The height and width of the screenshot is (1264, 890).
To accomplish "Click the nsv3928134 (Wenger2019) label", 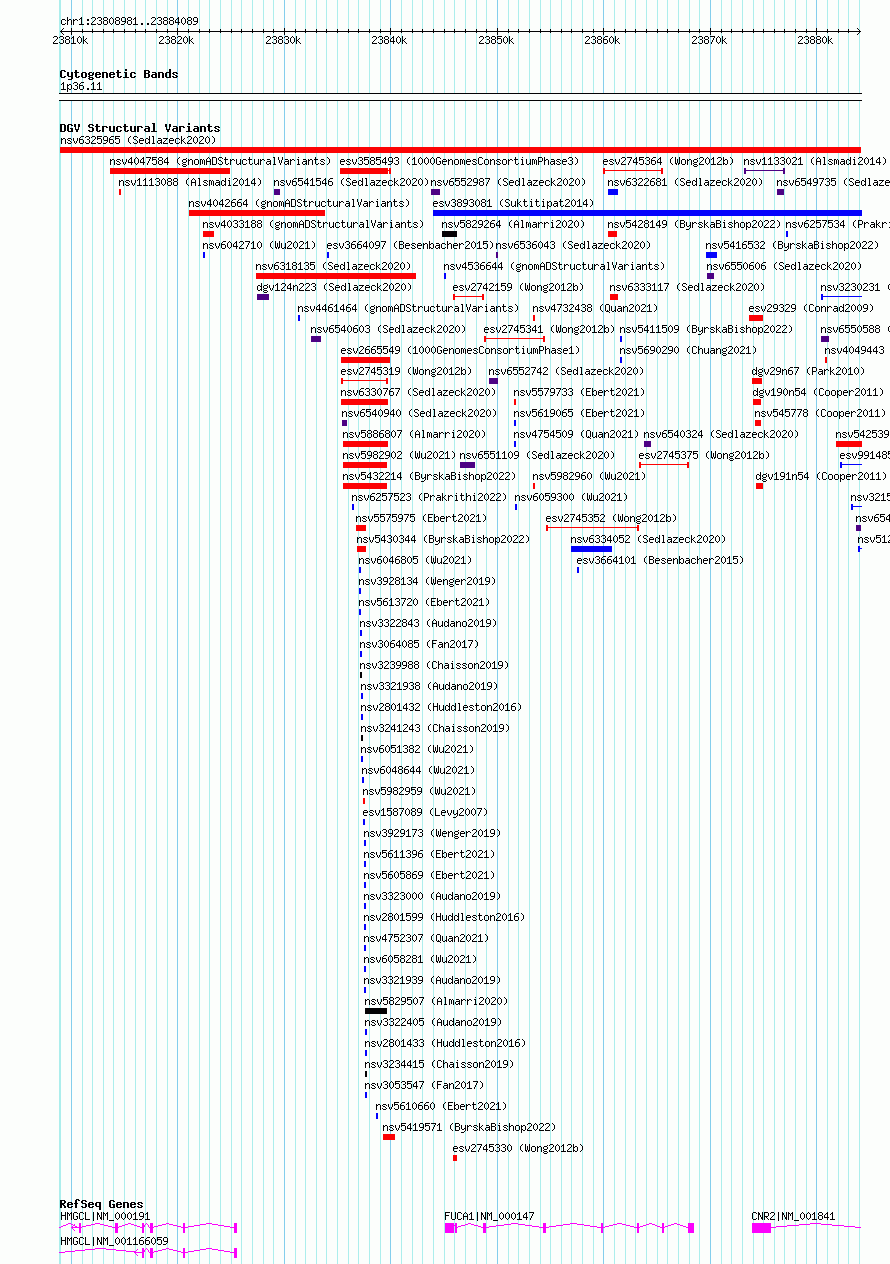I will 427,581.
